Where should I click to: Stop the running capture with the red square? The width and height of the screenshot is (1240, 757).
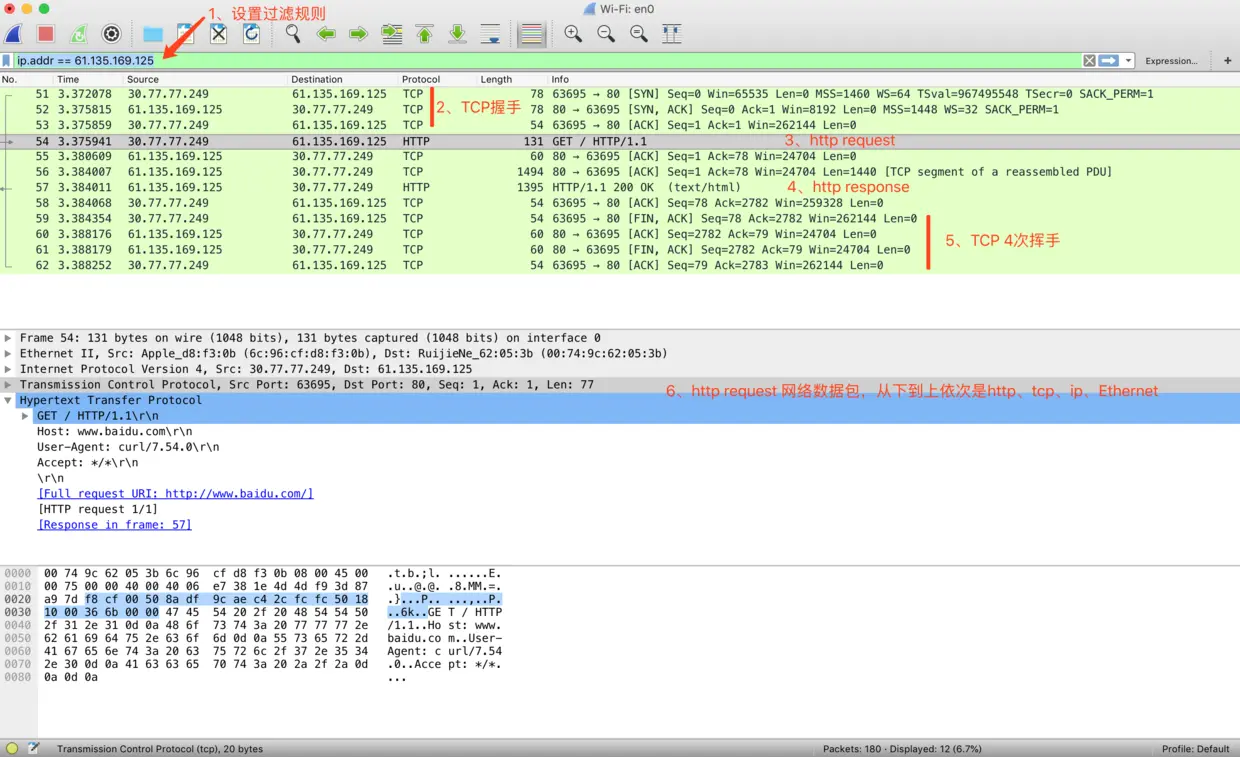[46, 34]
